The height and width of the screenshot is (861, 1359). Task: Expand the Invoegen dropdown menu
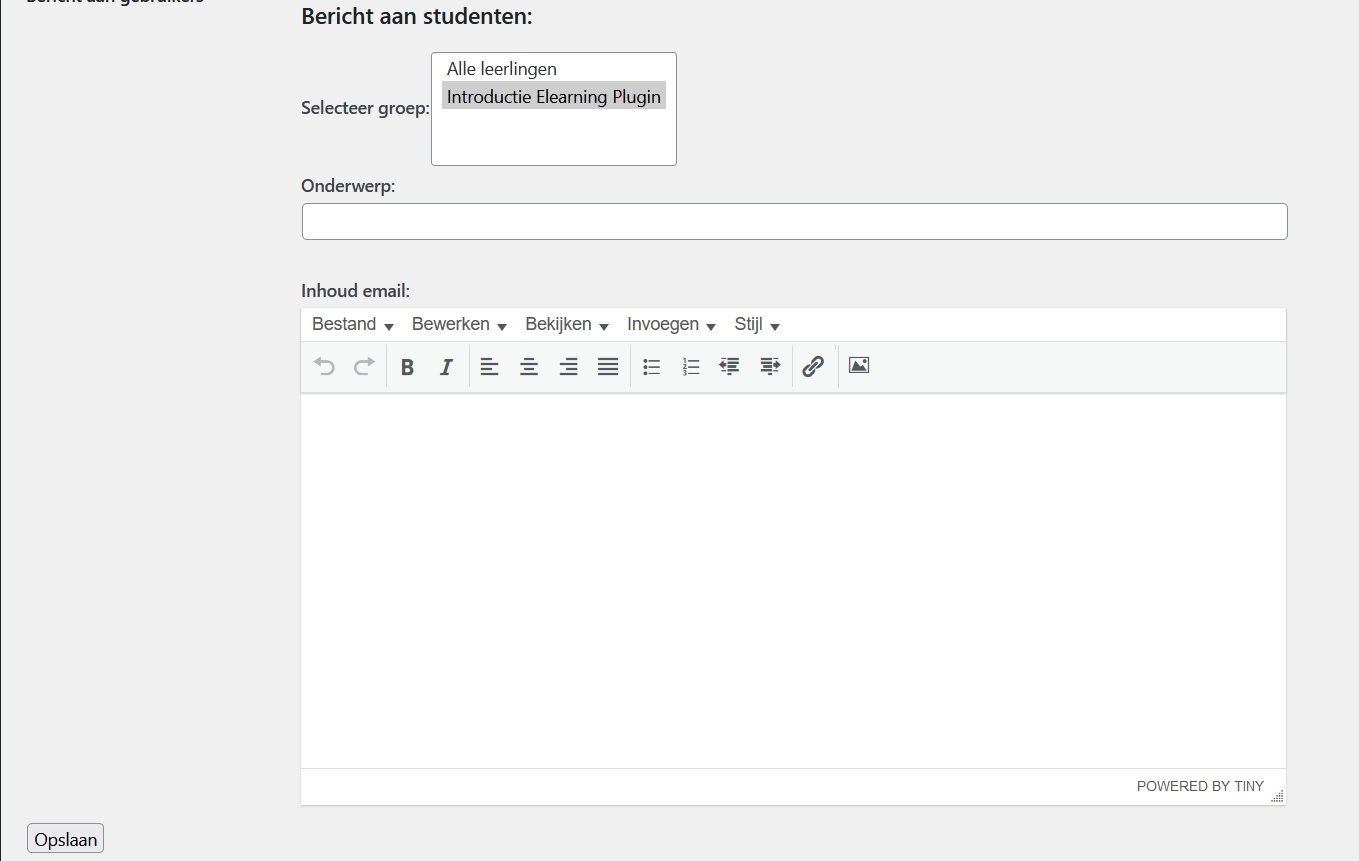(671, 325)
